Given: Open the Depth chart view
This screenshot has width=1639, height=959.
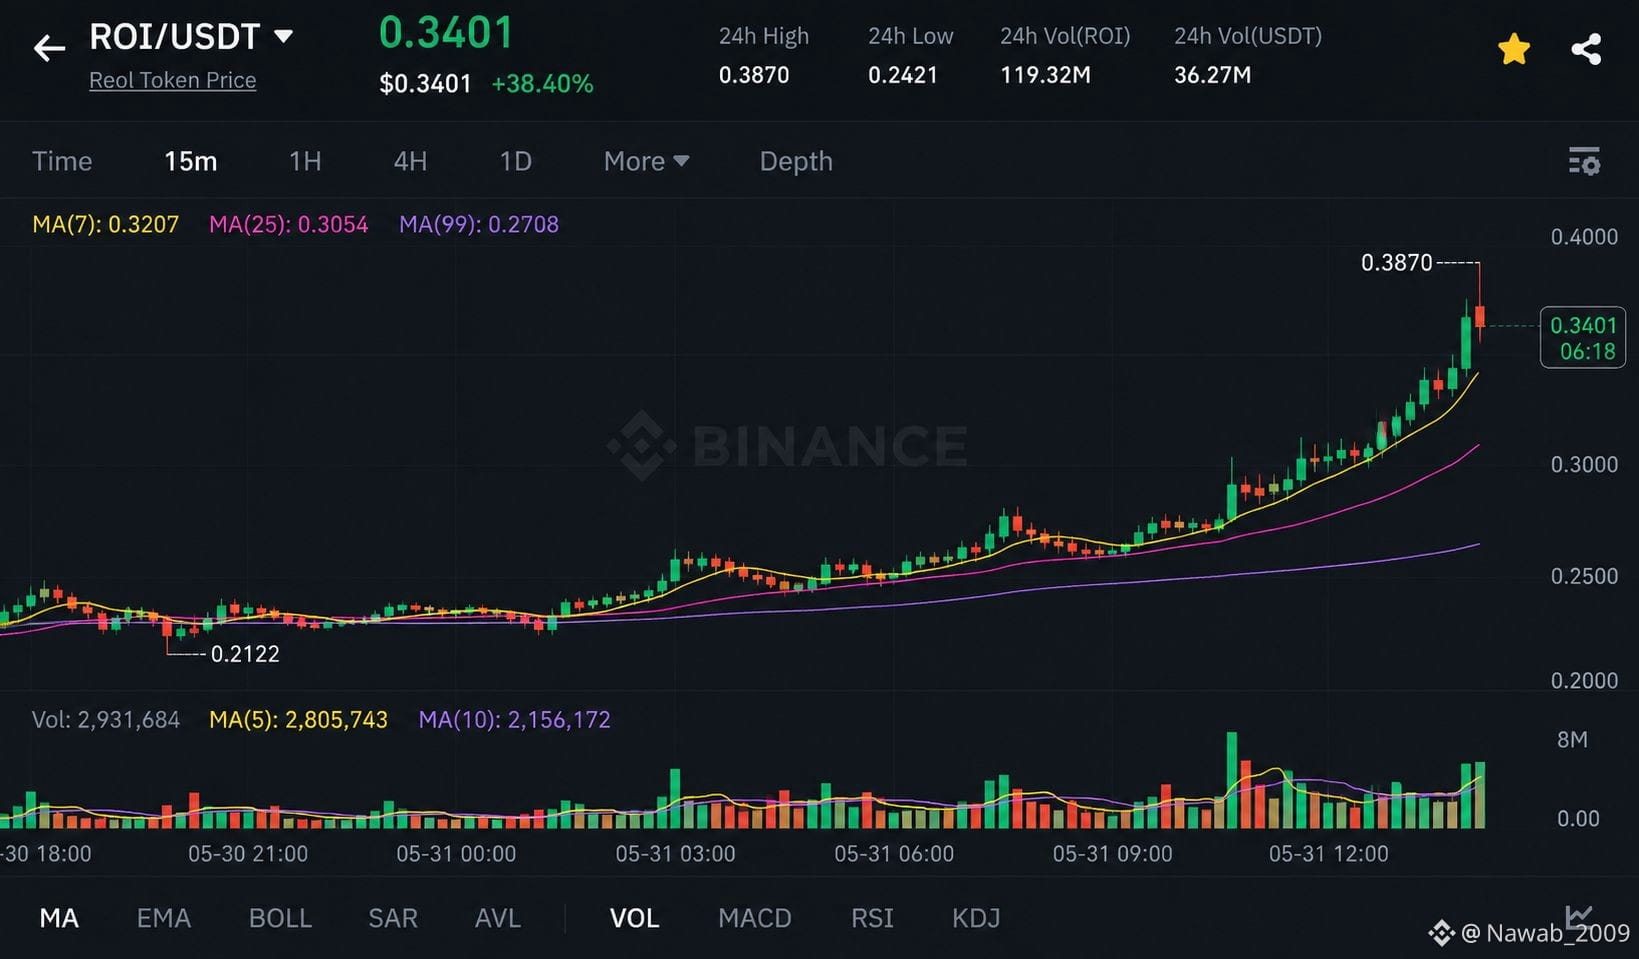Looking at the screenshot, I should click(x=796, y=161).
